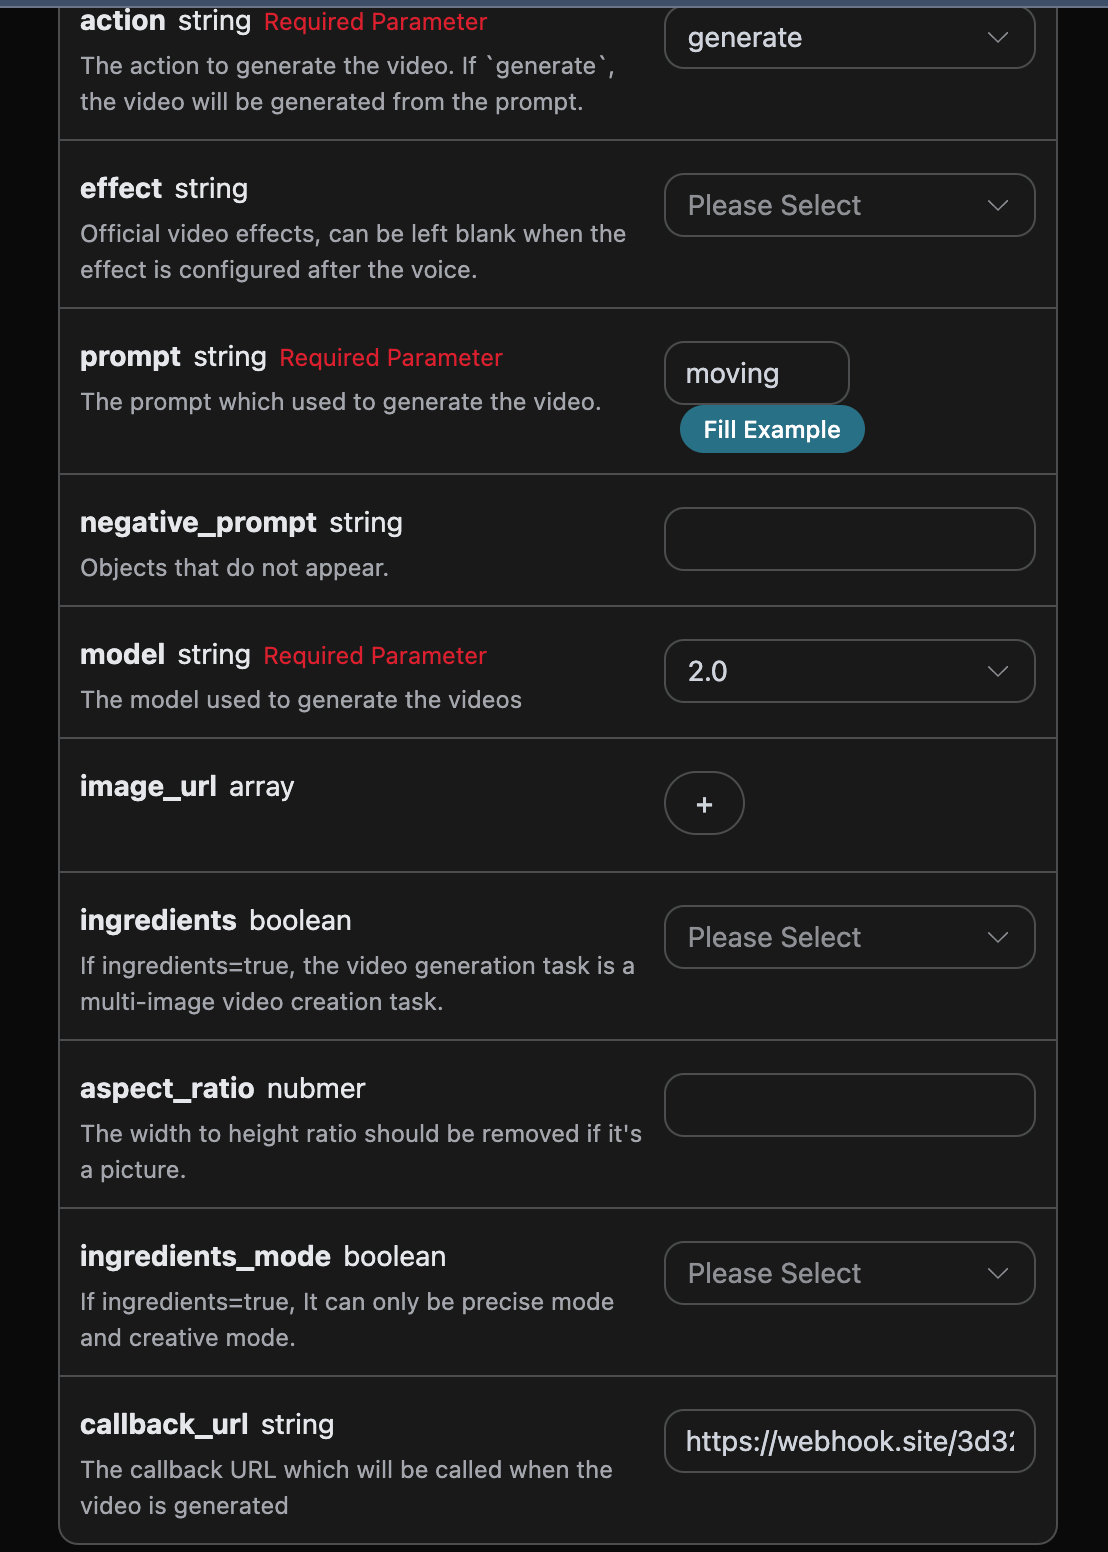Select the callback_url webhook field
Image resolution: width=1108 pixels, height=1552 pixels.
pos(849,1442)
